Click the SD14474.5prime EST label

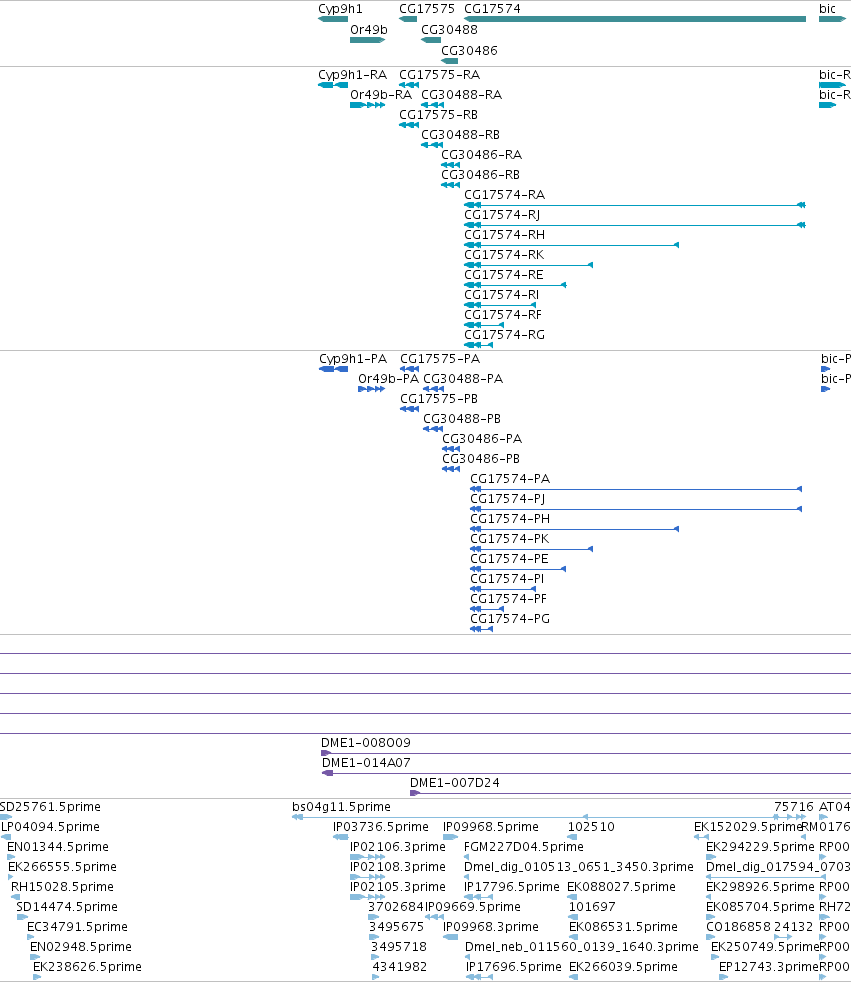[67, 907]
